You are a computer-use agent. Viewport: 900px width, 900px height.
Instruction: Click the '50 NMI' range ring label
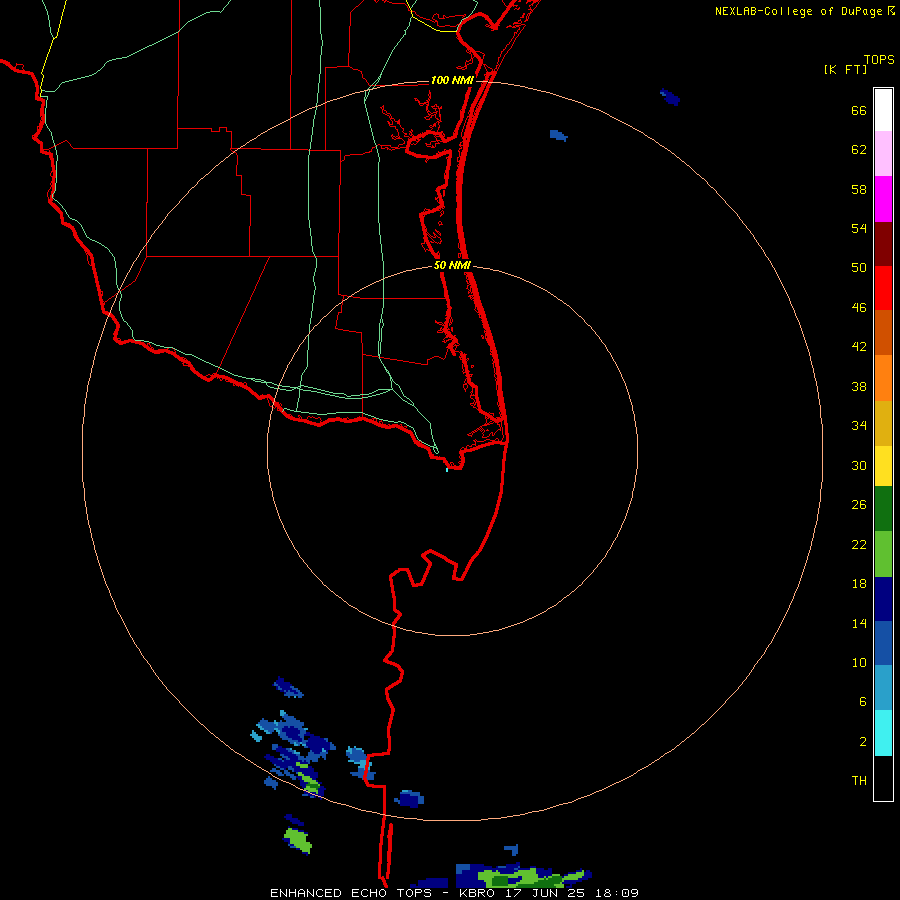[452, 265]
